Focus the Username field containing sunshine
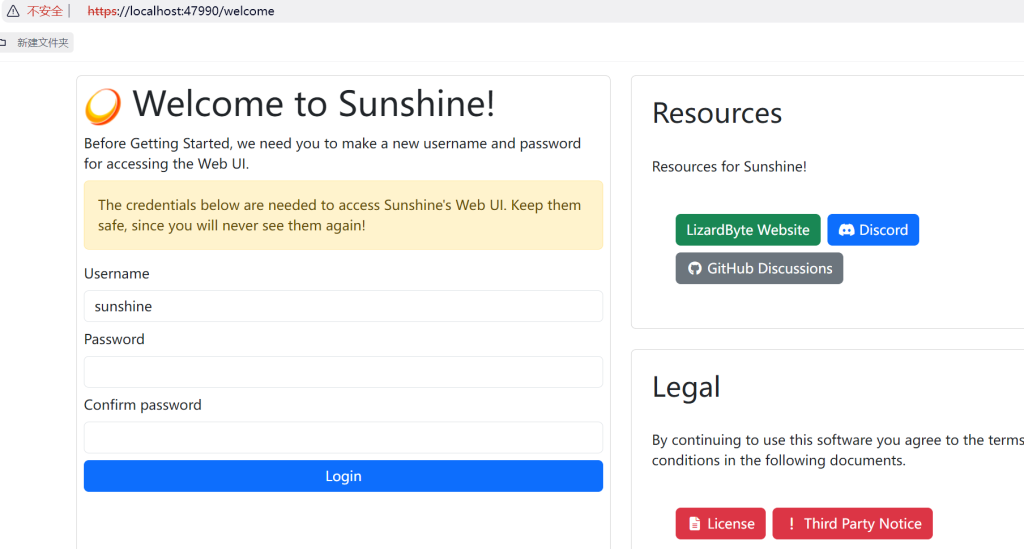 point(343,306)
